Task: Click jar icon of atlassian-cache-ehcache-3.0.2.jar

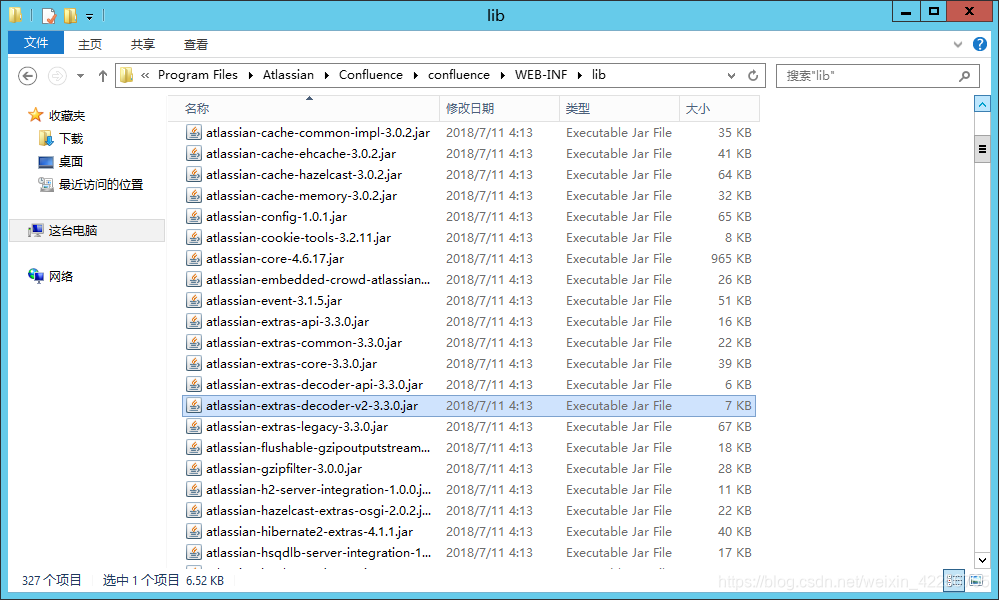Action: [x=194, y=154]
